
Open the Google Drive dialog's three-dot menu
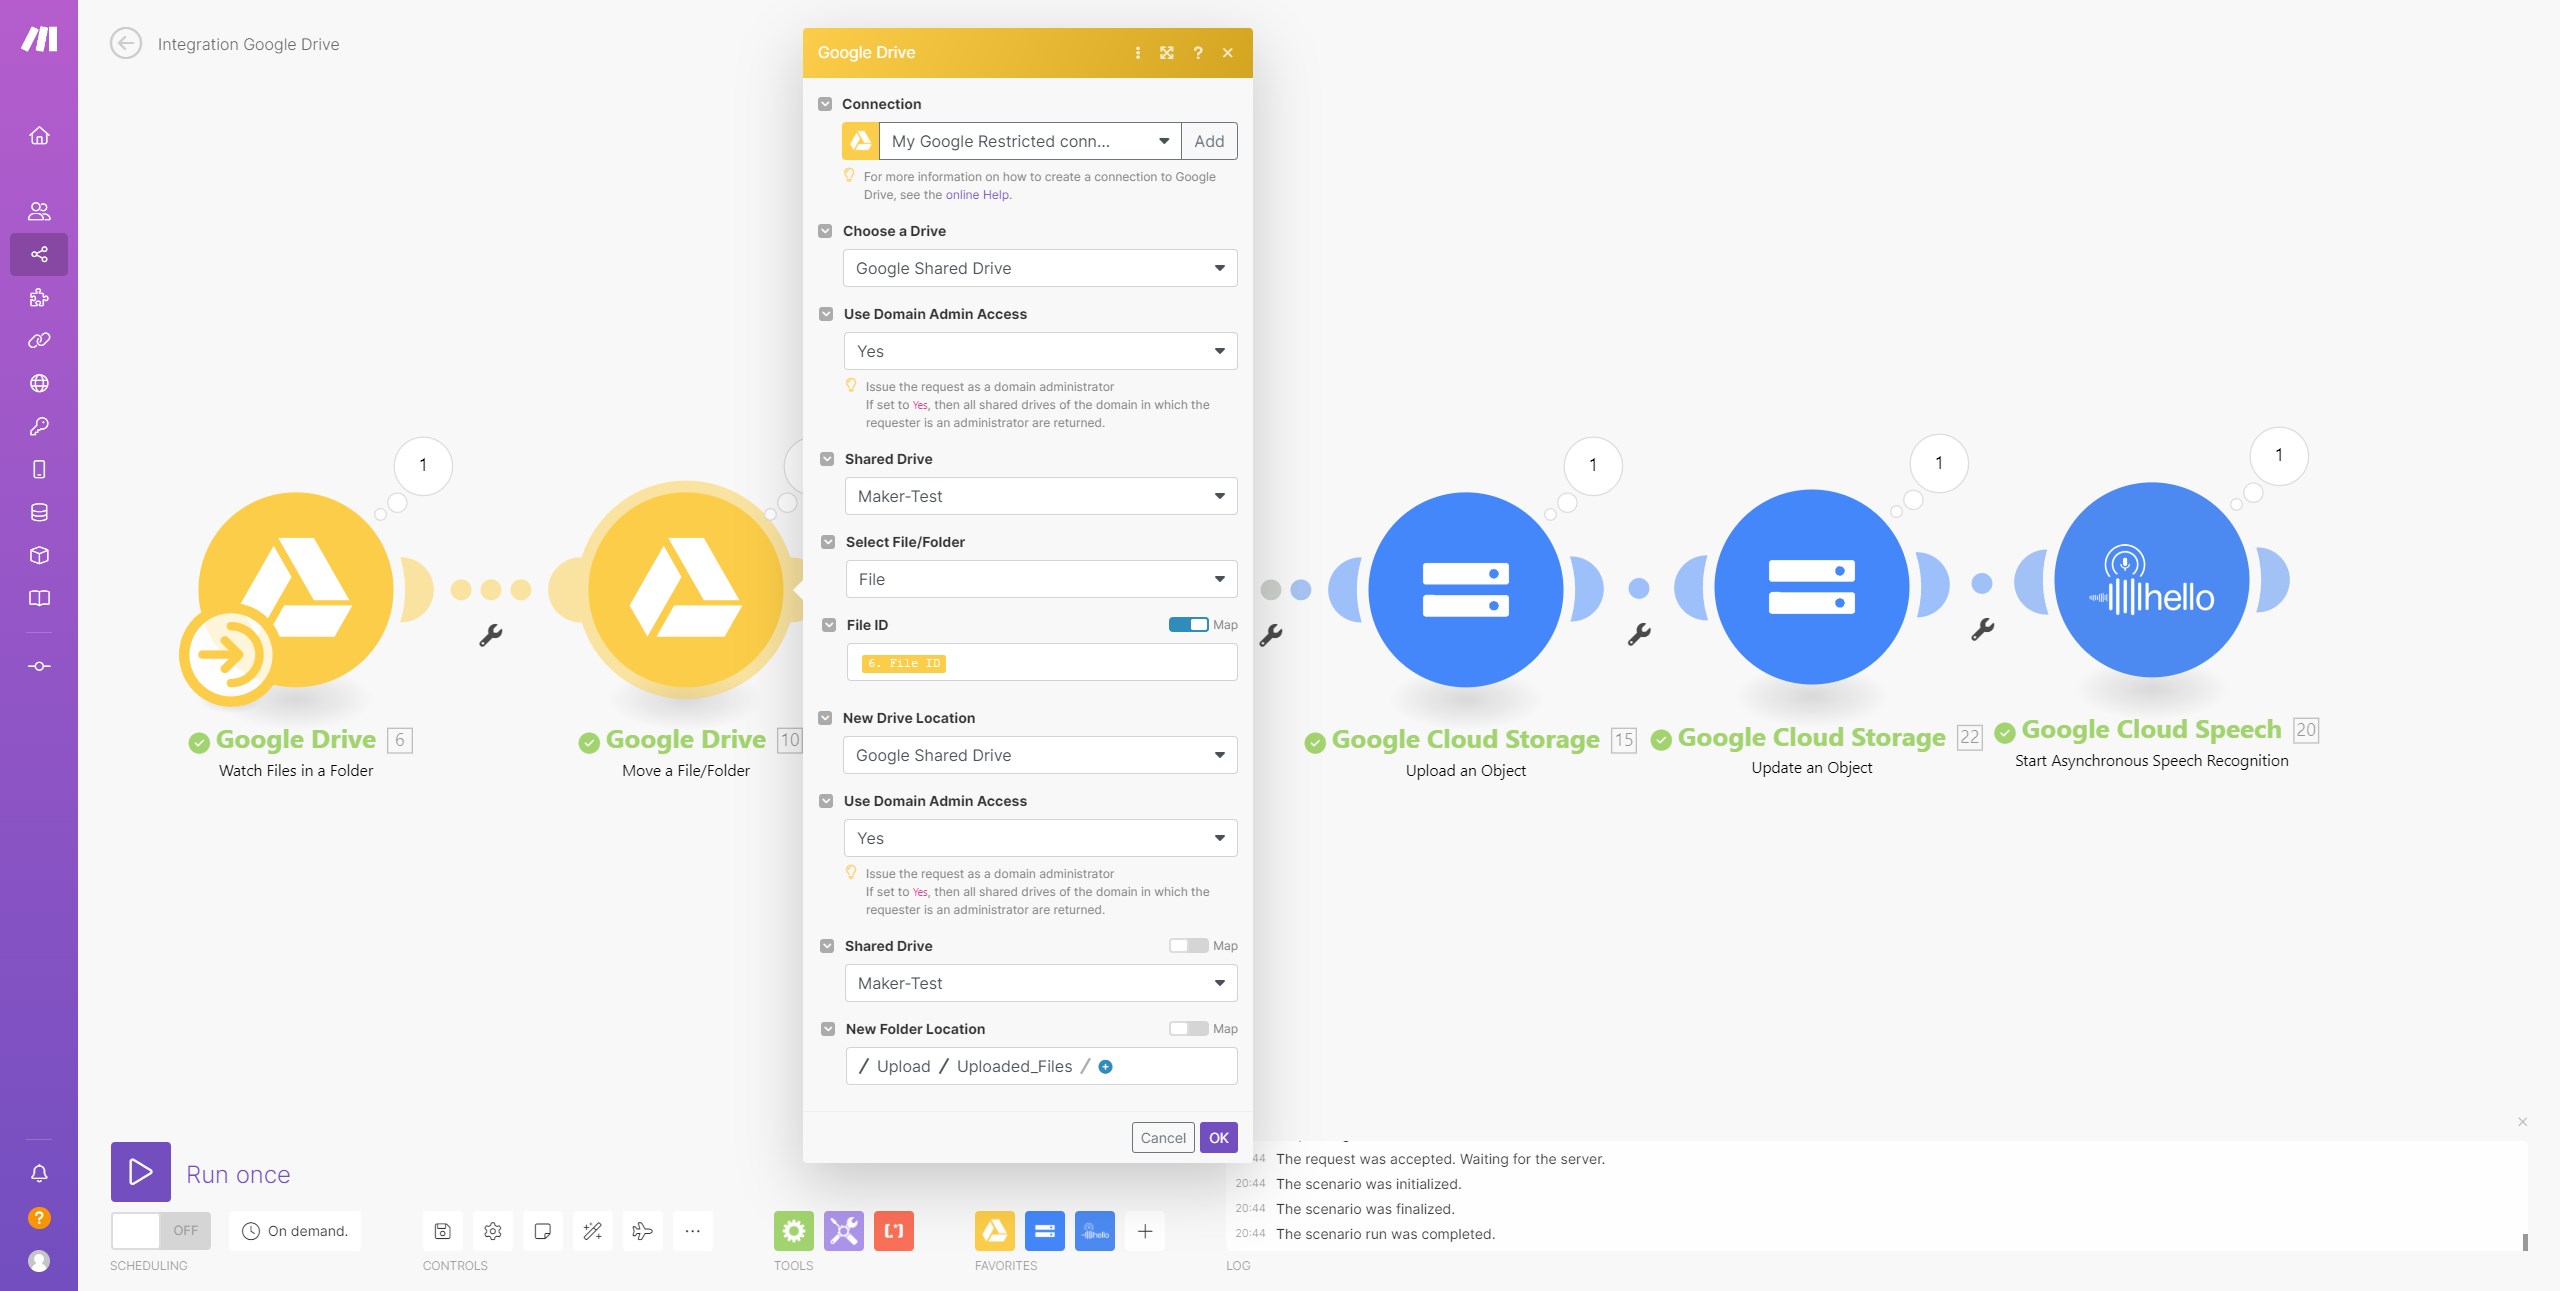1138,53
